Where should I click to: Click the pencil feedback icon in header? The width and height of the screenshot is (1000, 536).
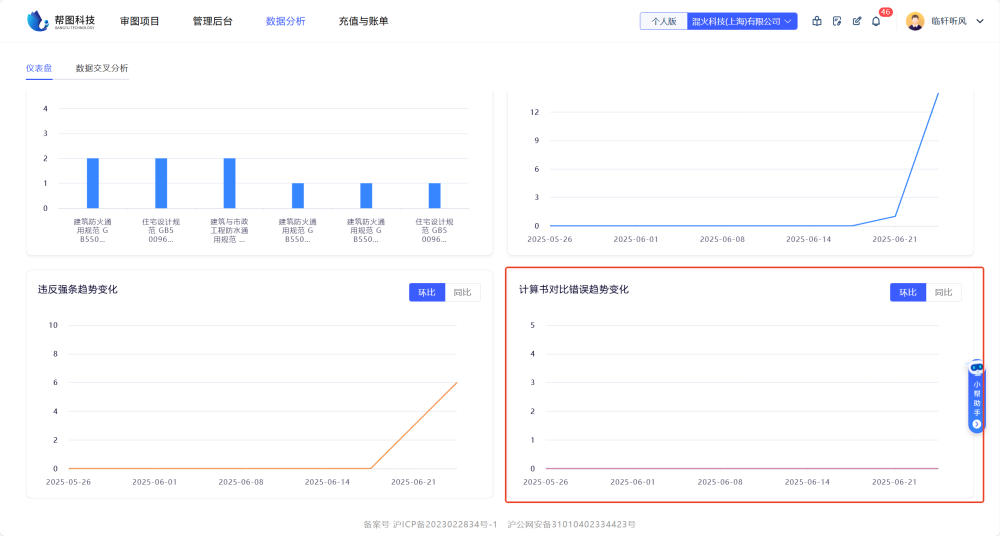coord(857,21)
